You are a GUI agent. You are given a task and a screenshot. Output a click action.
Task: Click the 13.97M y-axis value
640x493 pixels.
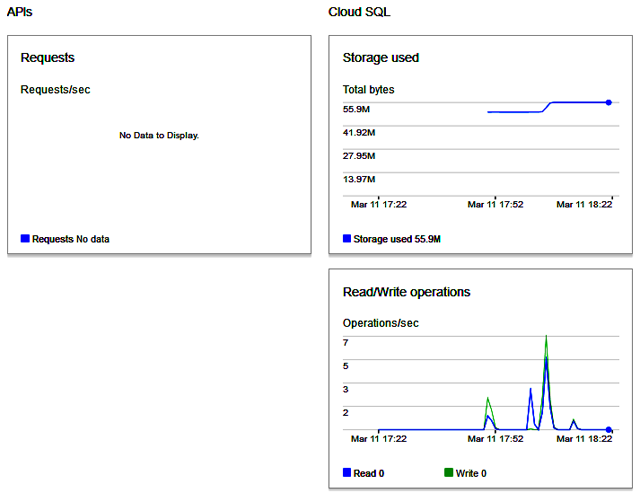(359, 179)
